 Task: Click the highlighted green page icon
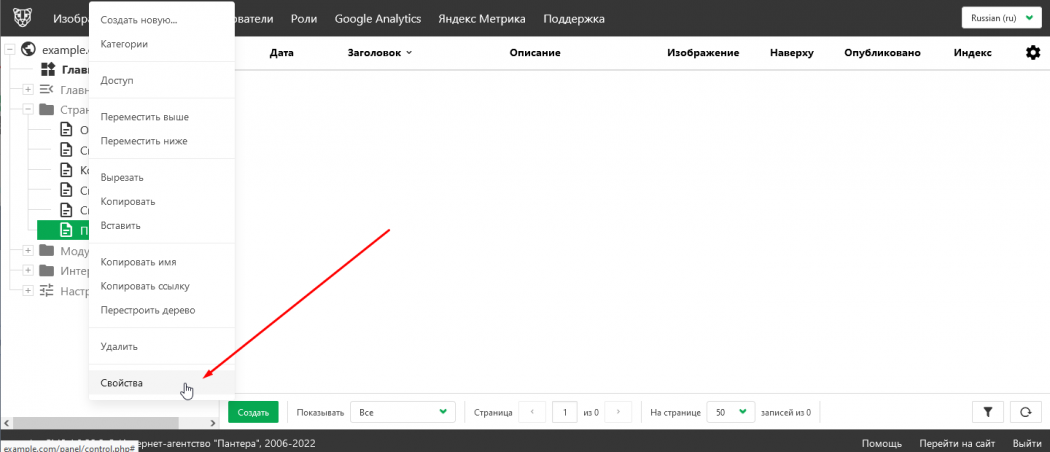[x=66, y=230]
